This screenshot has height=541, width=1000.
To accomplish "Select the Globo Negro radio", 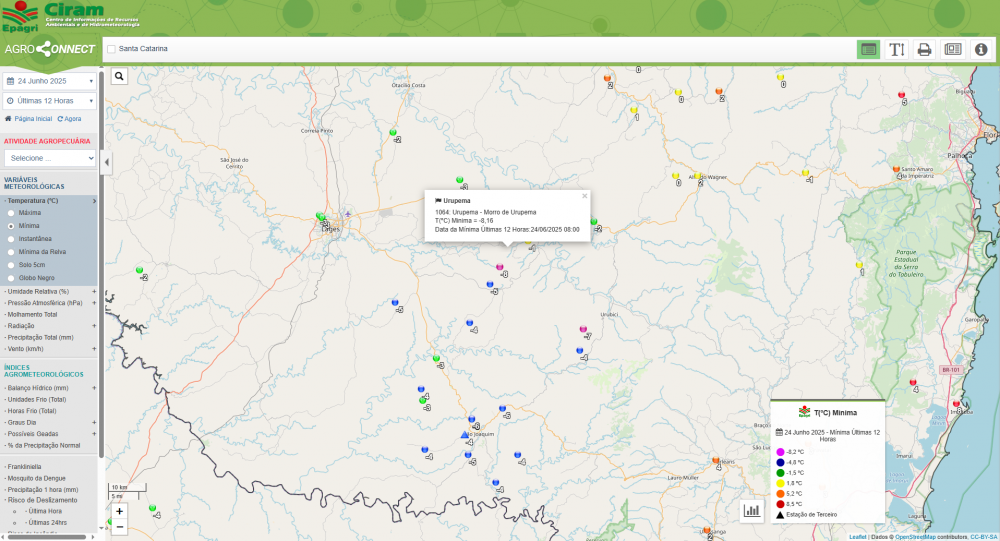I will point(11,278).
